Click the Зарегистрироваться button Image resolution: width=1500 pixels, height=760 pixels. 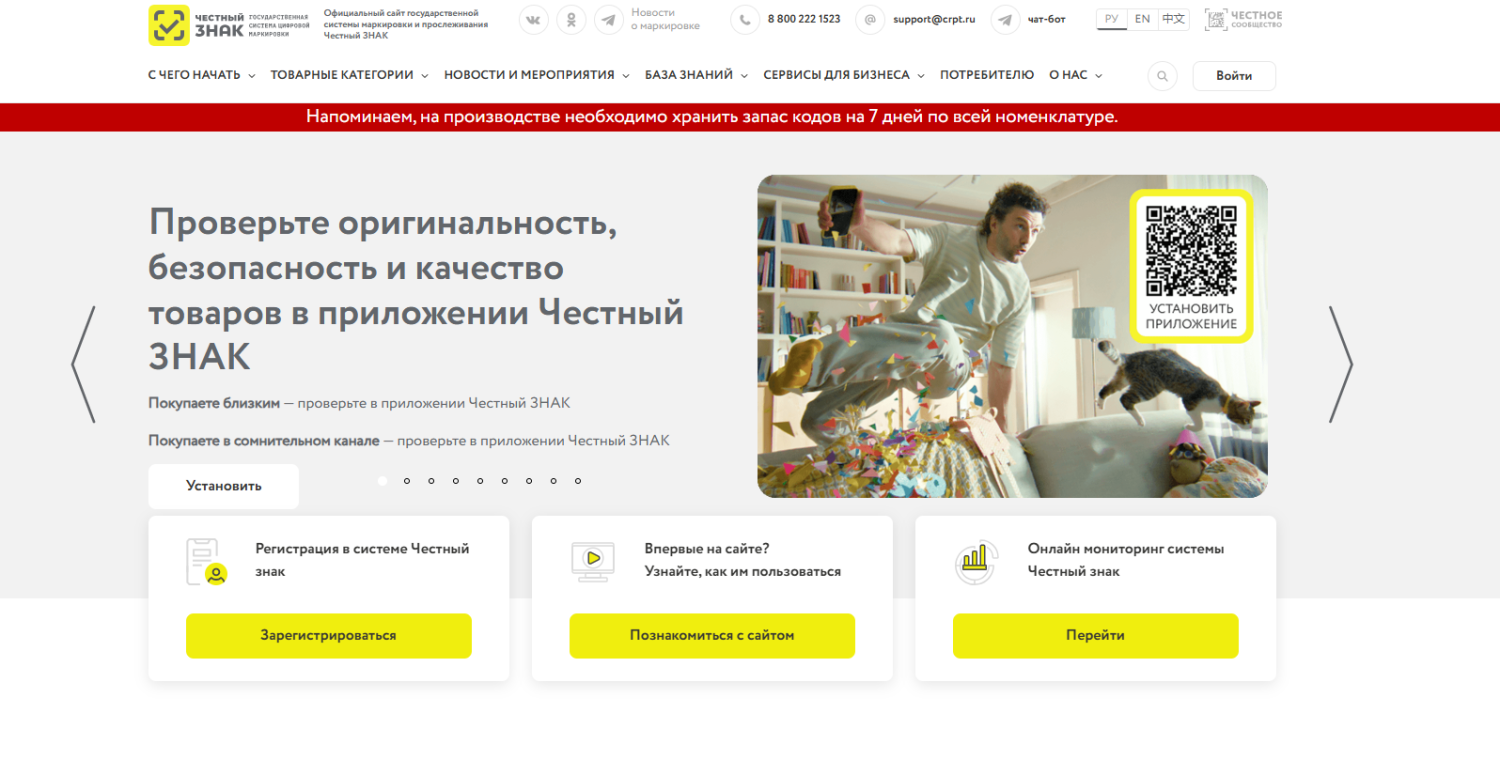pos(328,636)
